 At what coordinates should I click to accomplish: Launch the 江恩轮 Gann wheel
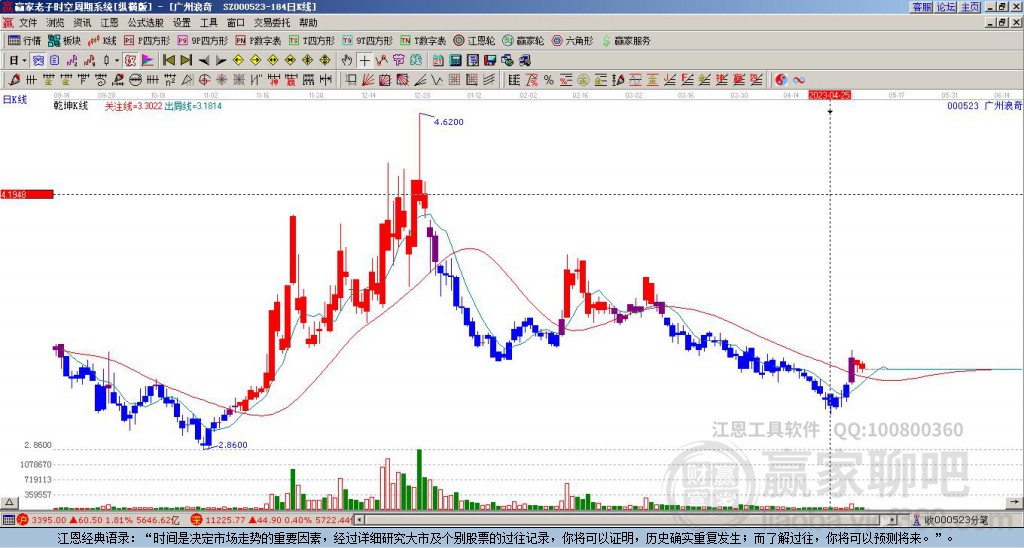coord(475,40)
